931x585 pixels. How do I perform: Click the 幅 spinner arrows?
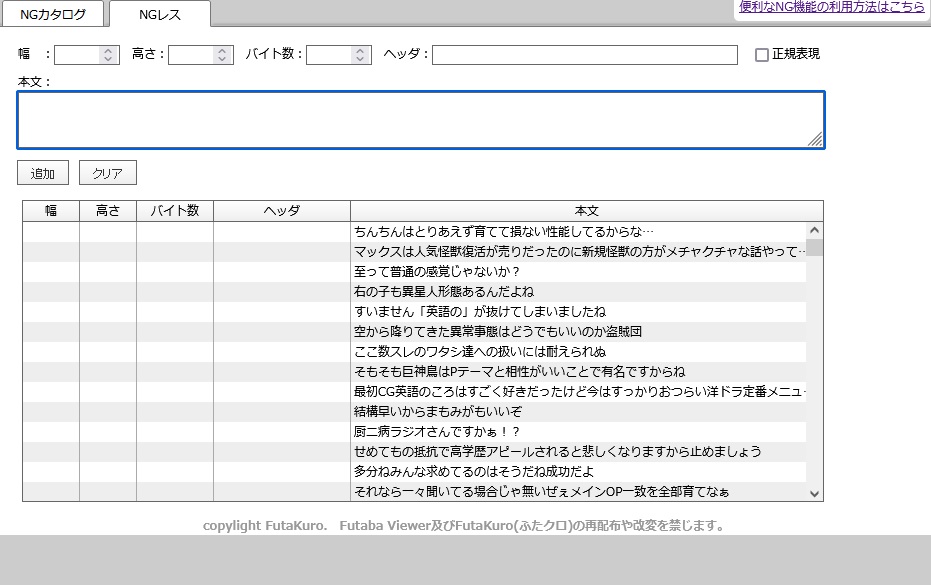coord(109,55)
